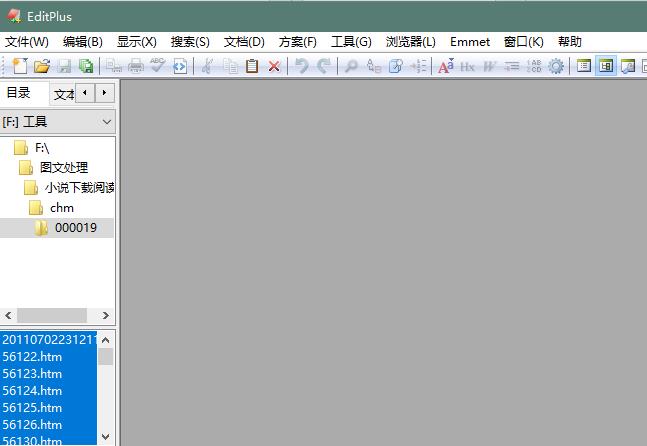Toggle the output window icon
This screenshot has height=446, width=647.
628,66
